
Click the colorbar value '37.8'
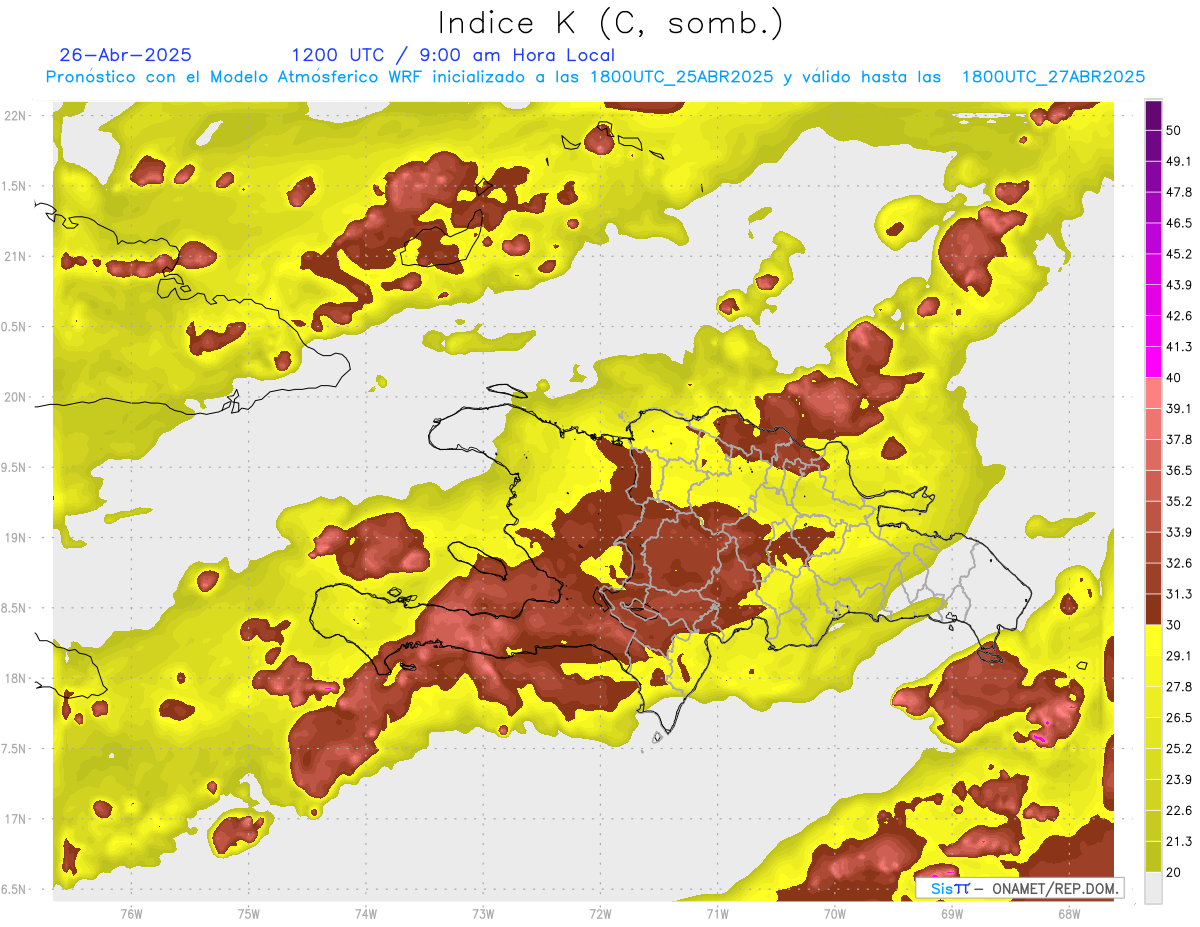(x=1178, y=440)
